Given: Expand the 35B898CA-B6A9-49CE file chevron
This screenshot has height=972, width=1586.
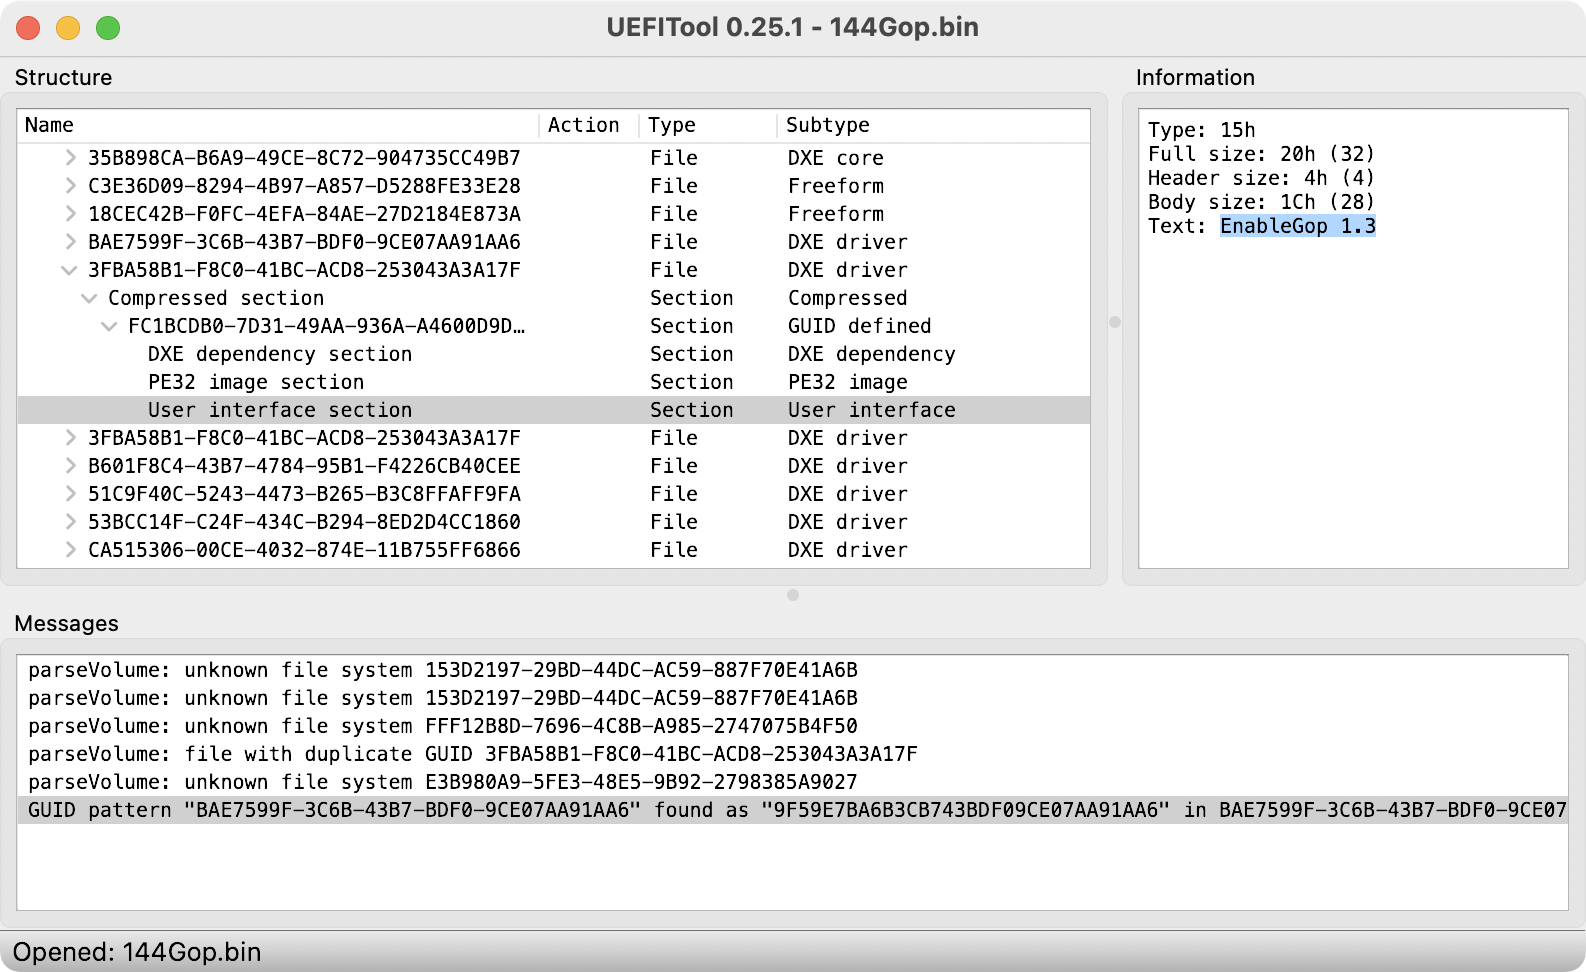Looking at the screenshot, I should pyautogui.click(x=70, y=157).
